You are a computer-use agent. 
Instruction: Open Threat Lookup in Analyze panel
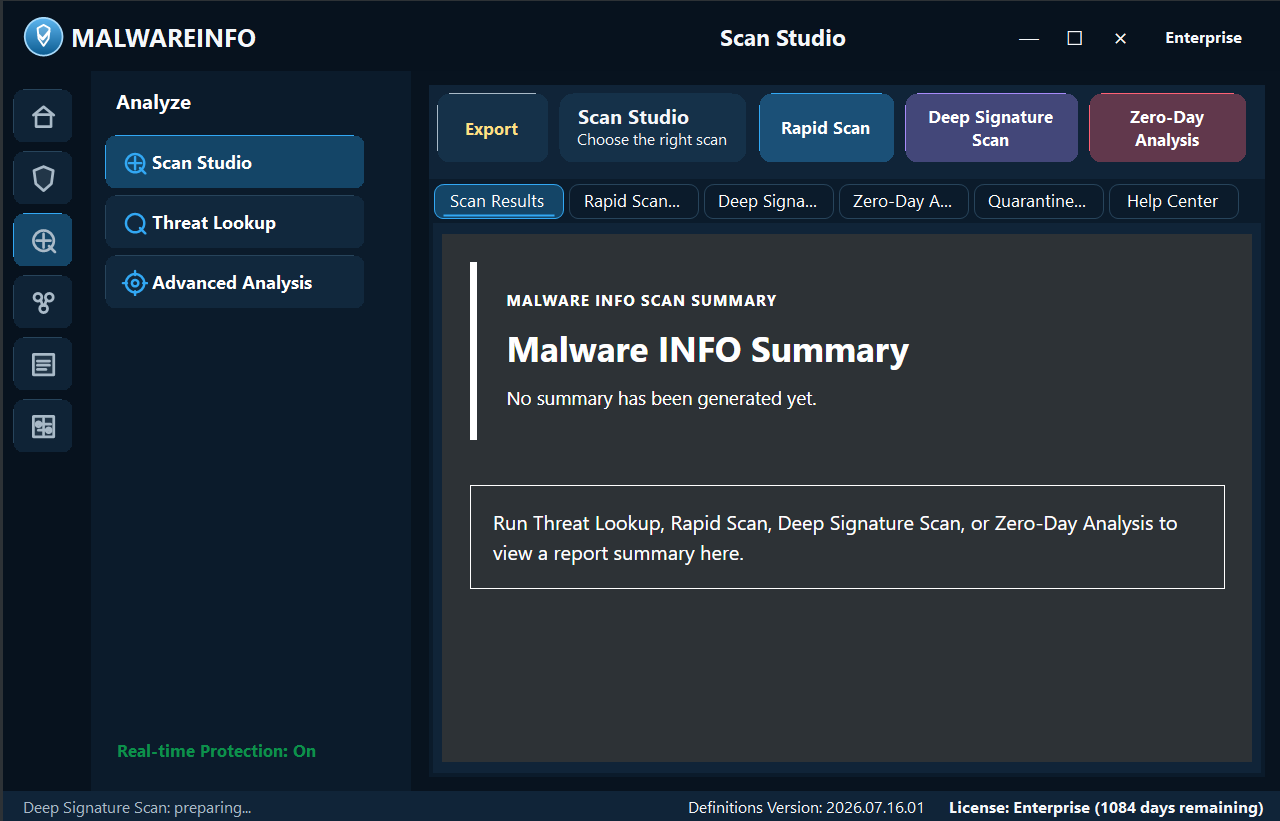[235, 222]
